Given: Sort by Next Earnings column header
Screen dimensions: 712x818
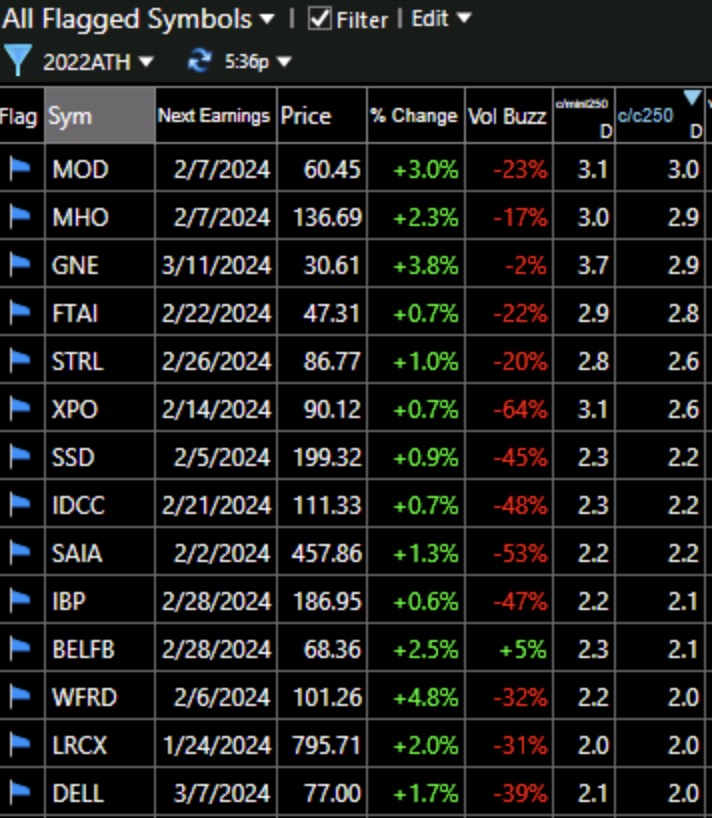Looking at the screenshot, I should tap(216, 116).
